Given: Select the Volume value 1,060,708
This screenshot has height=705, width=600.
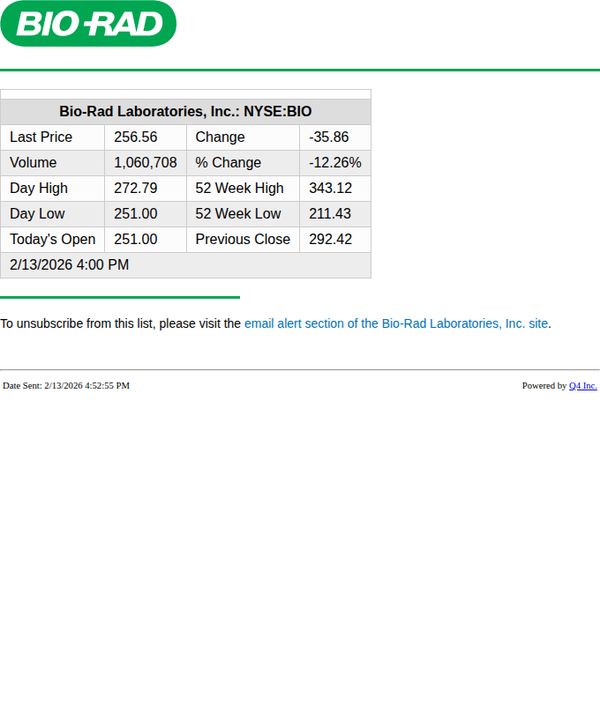Looking at the screenshot, I should pyautogui.click(x=145, y=163).
